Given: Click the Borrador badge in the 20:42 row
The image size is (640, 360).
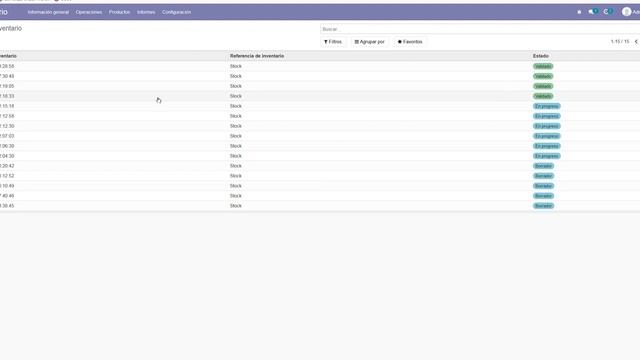Looking at the screenshot, I should point(543,166).
